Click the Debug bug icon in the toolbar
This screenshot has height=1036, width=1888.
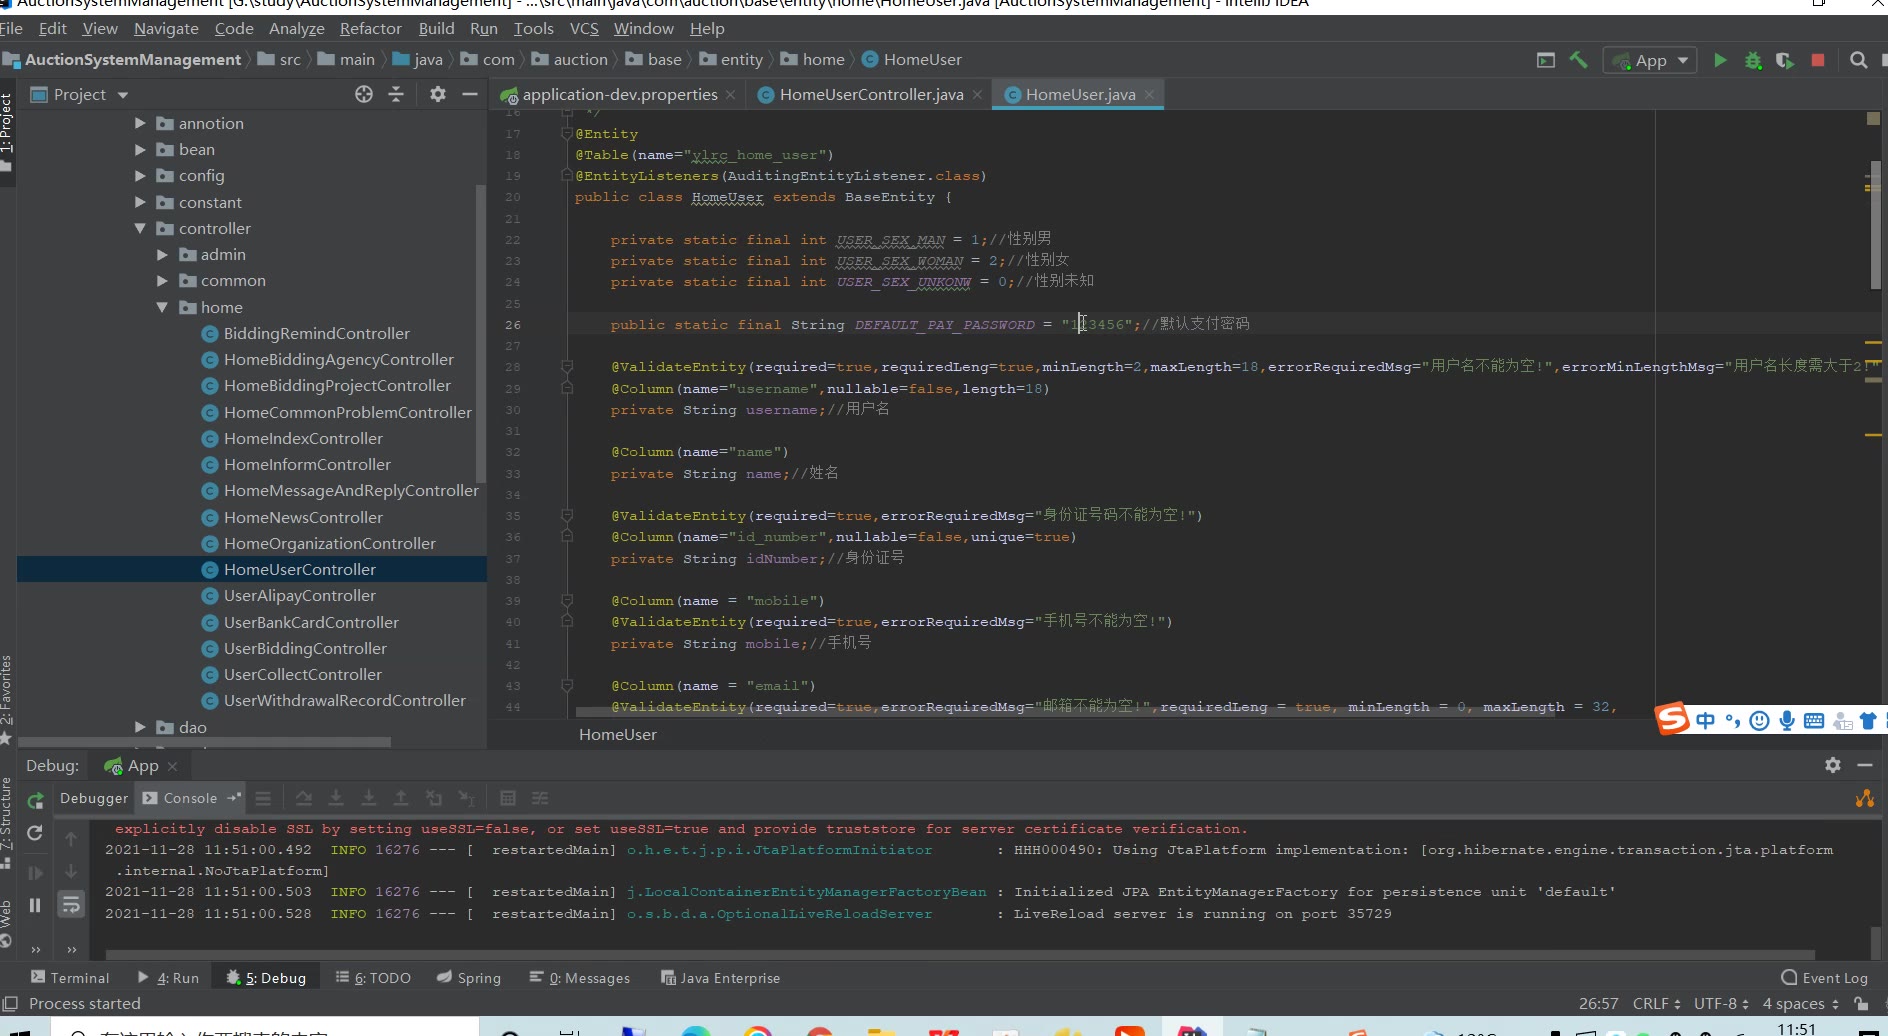tap(1753, 60)
